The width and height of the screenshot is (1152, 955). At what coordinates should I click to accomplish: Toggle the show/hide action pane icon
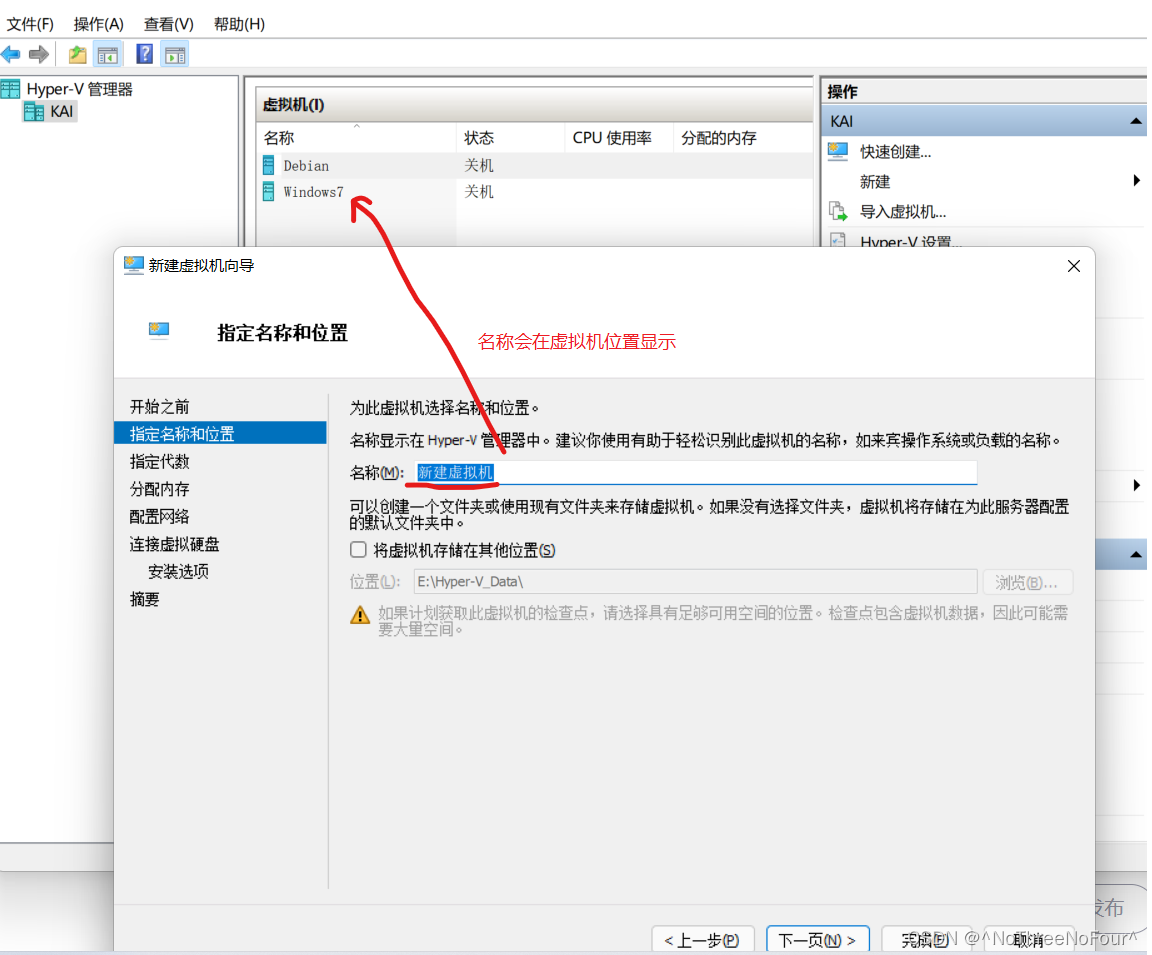pos(176,54)
